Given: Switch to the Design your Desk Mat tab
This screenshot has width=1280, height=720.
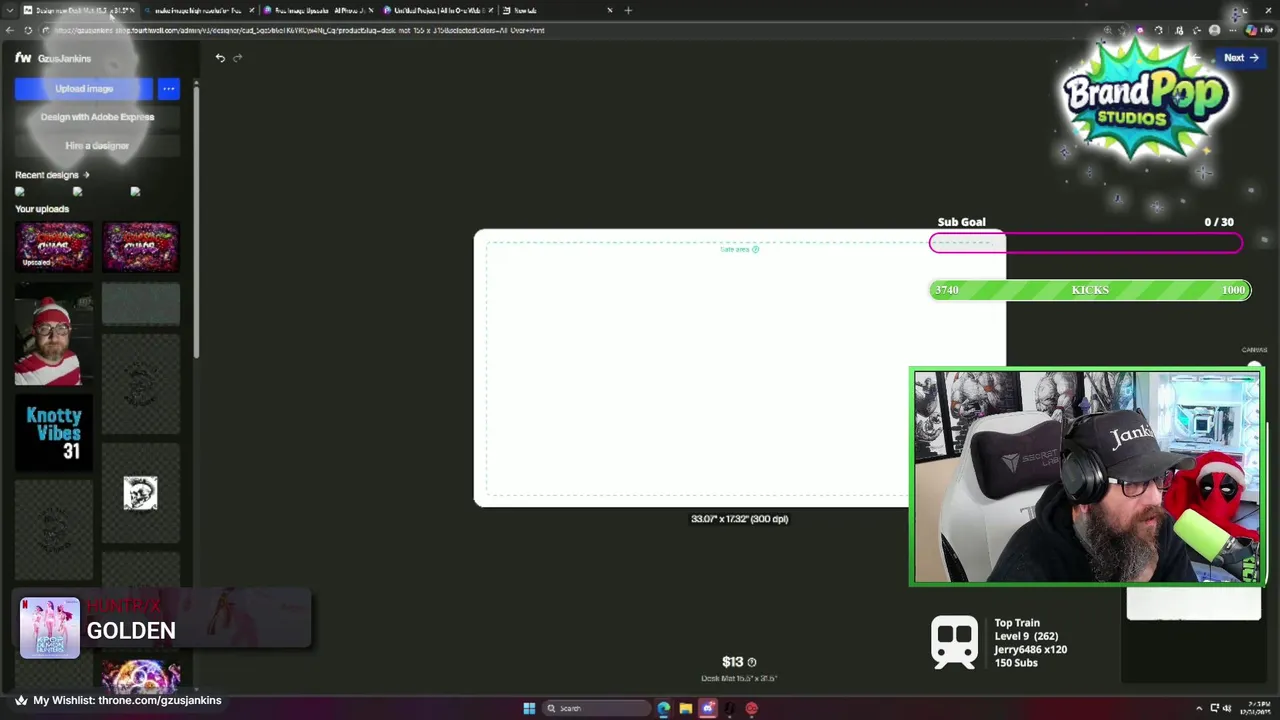Looking at the screenshot, I should click(x=78, y=10).
